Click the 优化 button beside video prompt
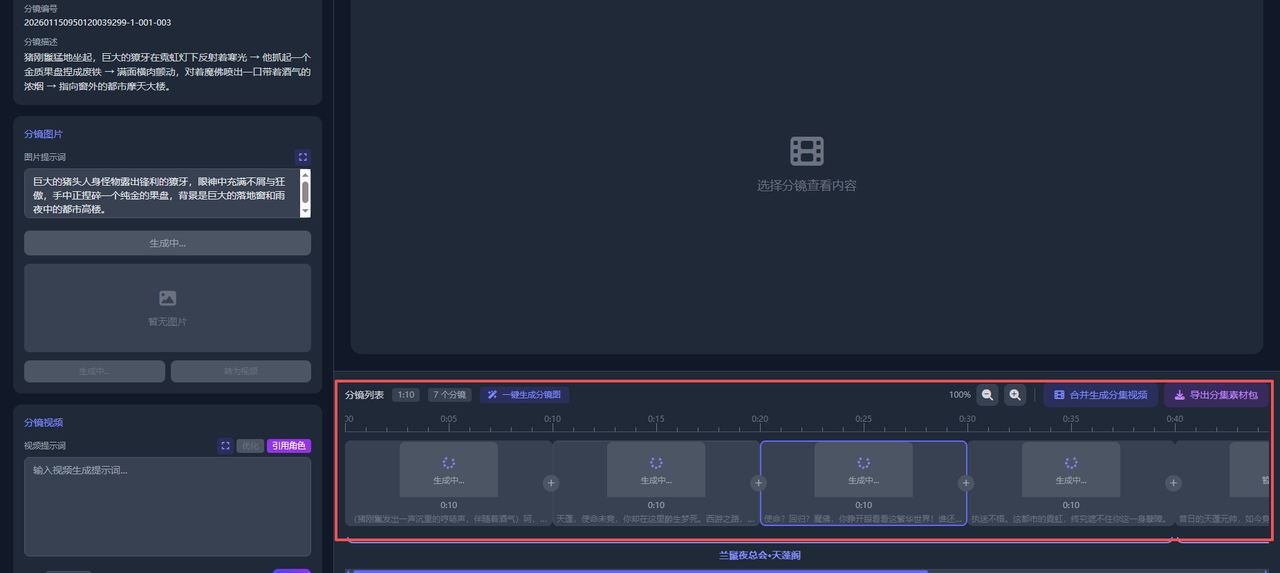 click(x=250, y=446)
